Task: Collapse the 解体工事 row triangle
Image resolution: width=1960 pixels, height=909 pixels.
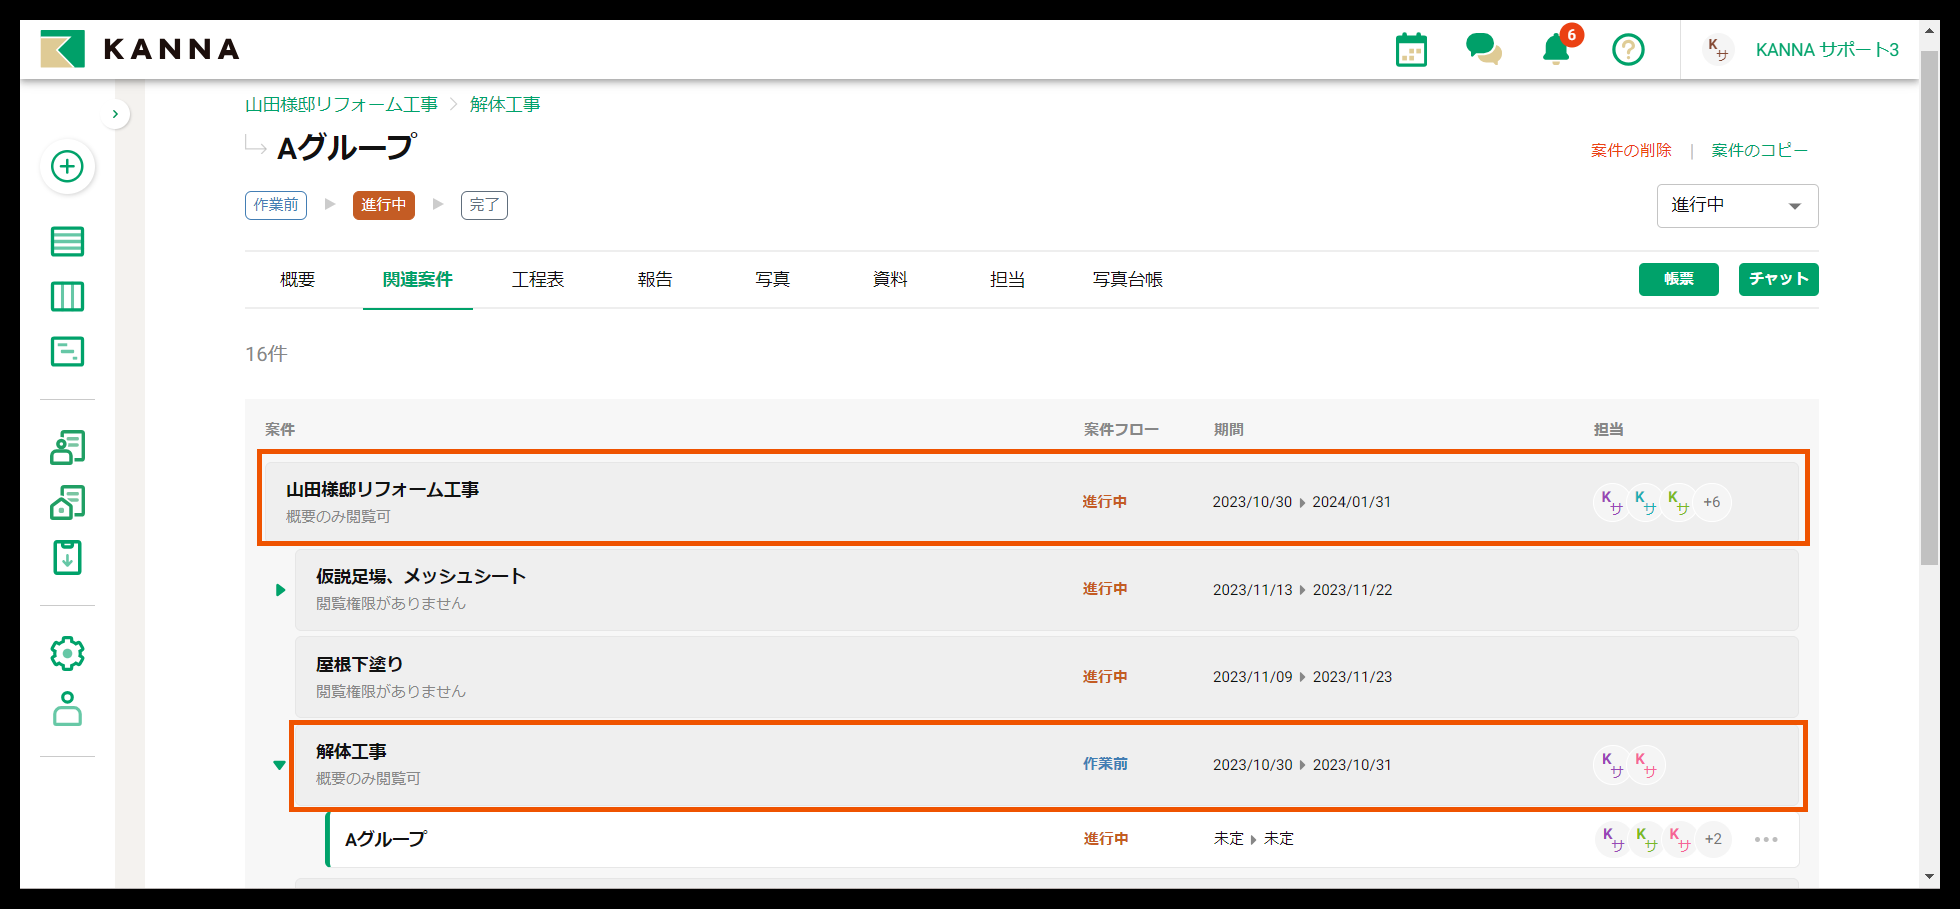Action: pyautogui.click(x=280, y=764)
